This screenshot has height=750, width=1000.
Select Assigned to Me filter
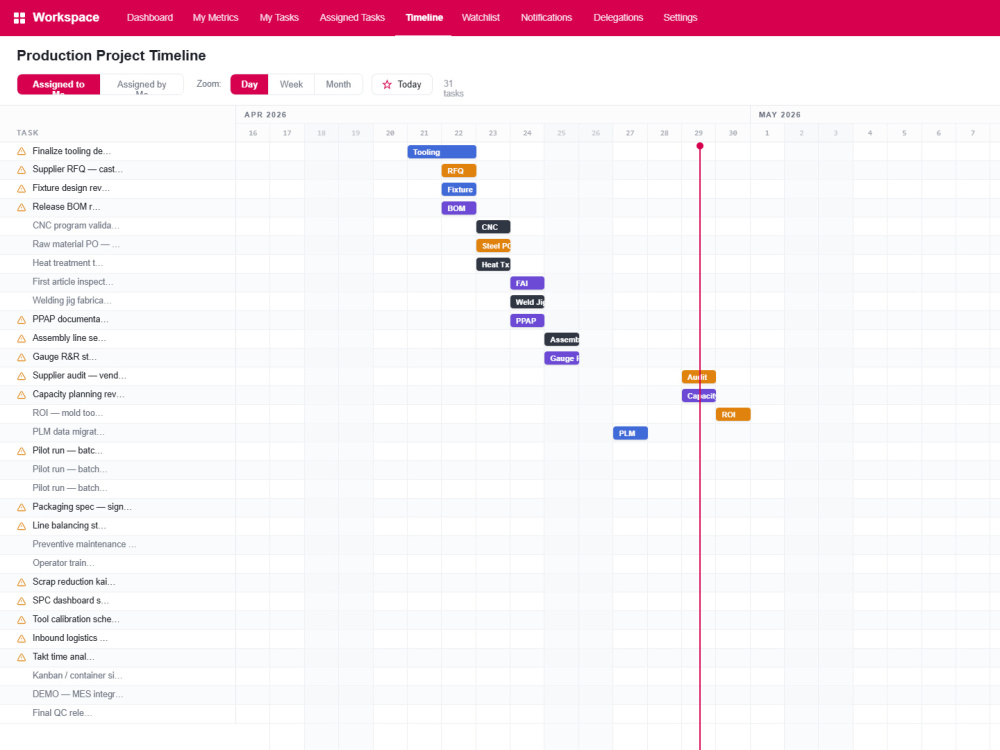59,84
